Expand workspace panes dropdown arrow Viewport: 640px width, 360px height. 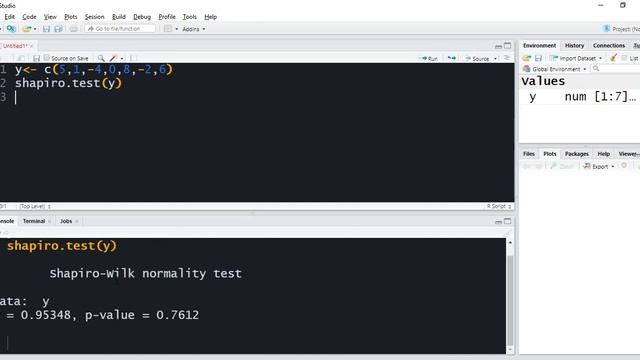pyautogui.click(x=176, y=29)
